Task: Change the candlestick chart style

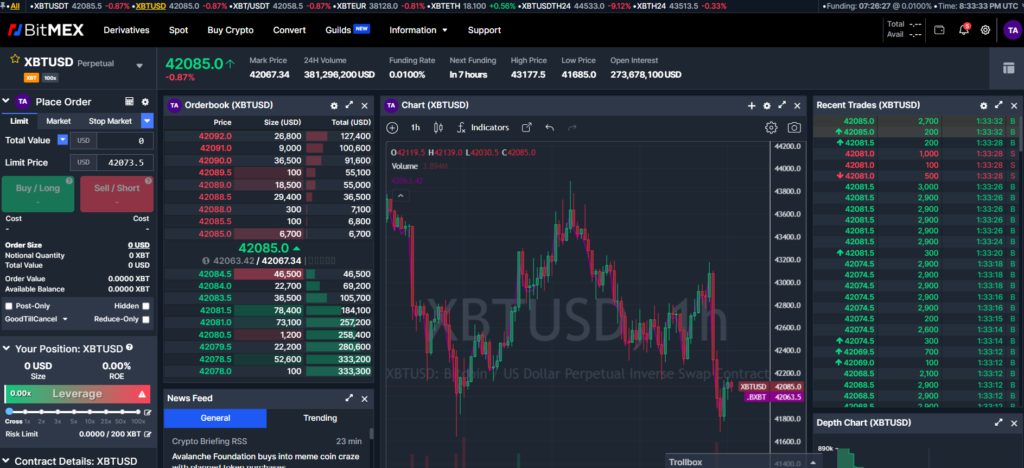Action: click(438, 127)
